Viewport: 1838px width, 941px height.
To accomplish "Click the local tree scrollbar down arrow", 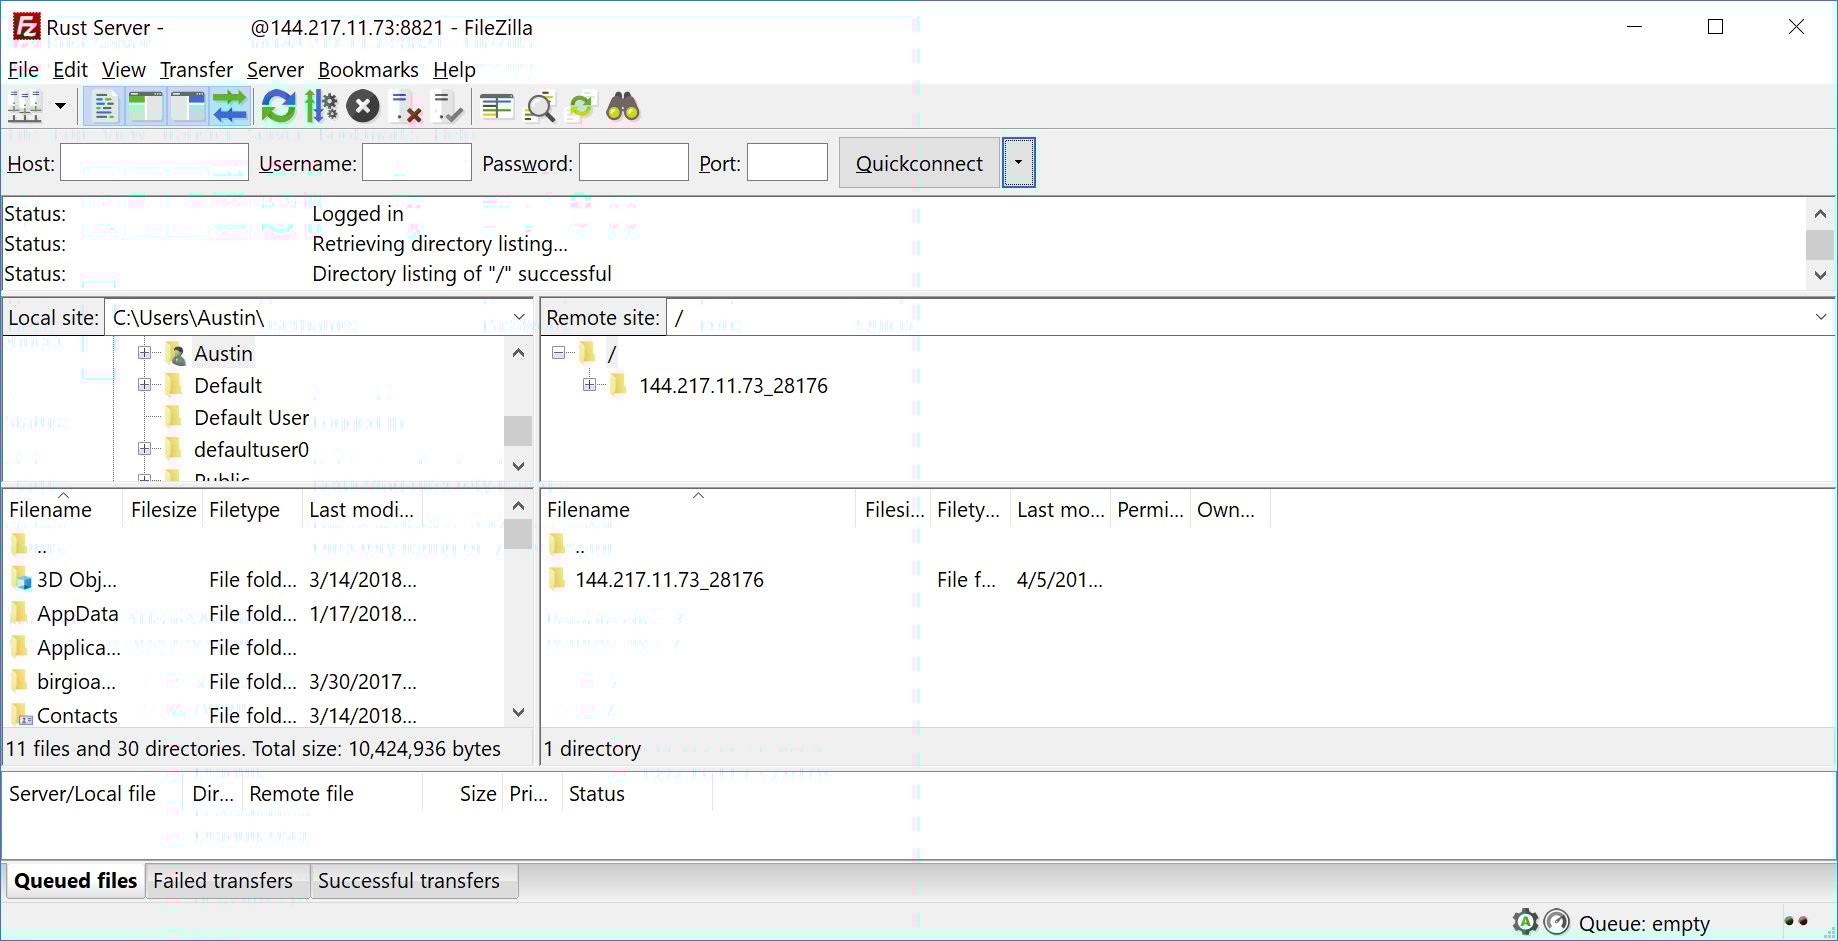I will [518, 466].
